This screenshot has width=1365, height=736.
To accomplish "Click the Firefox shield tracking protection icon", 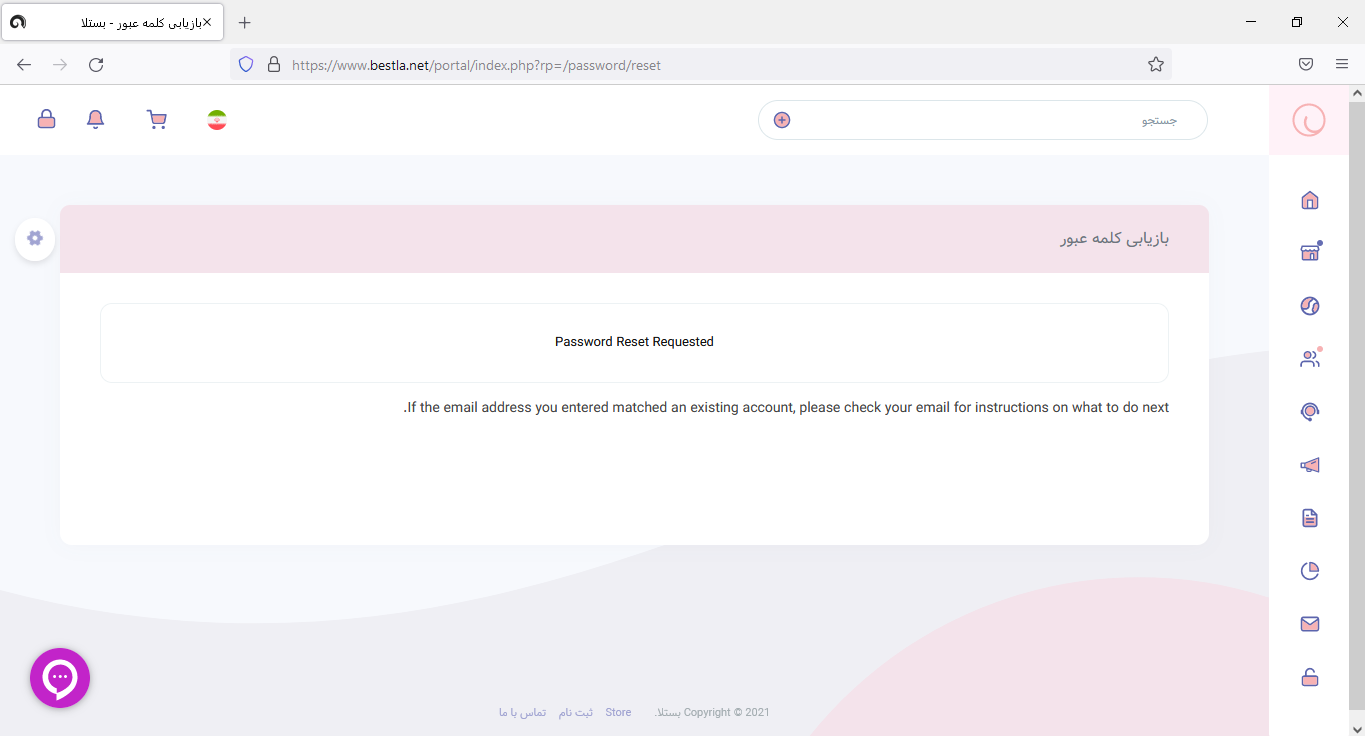I will 246,65.
